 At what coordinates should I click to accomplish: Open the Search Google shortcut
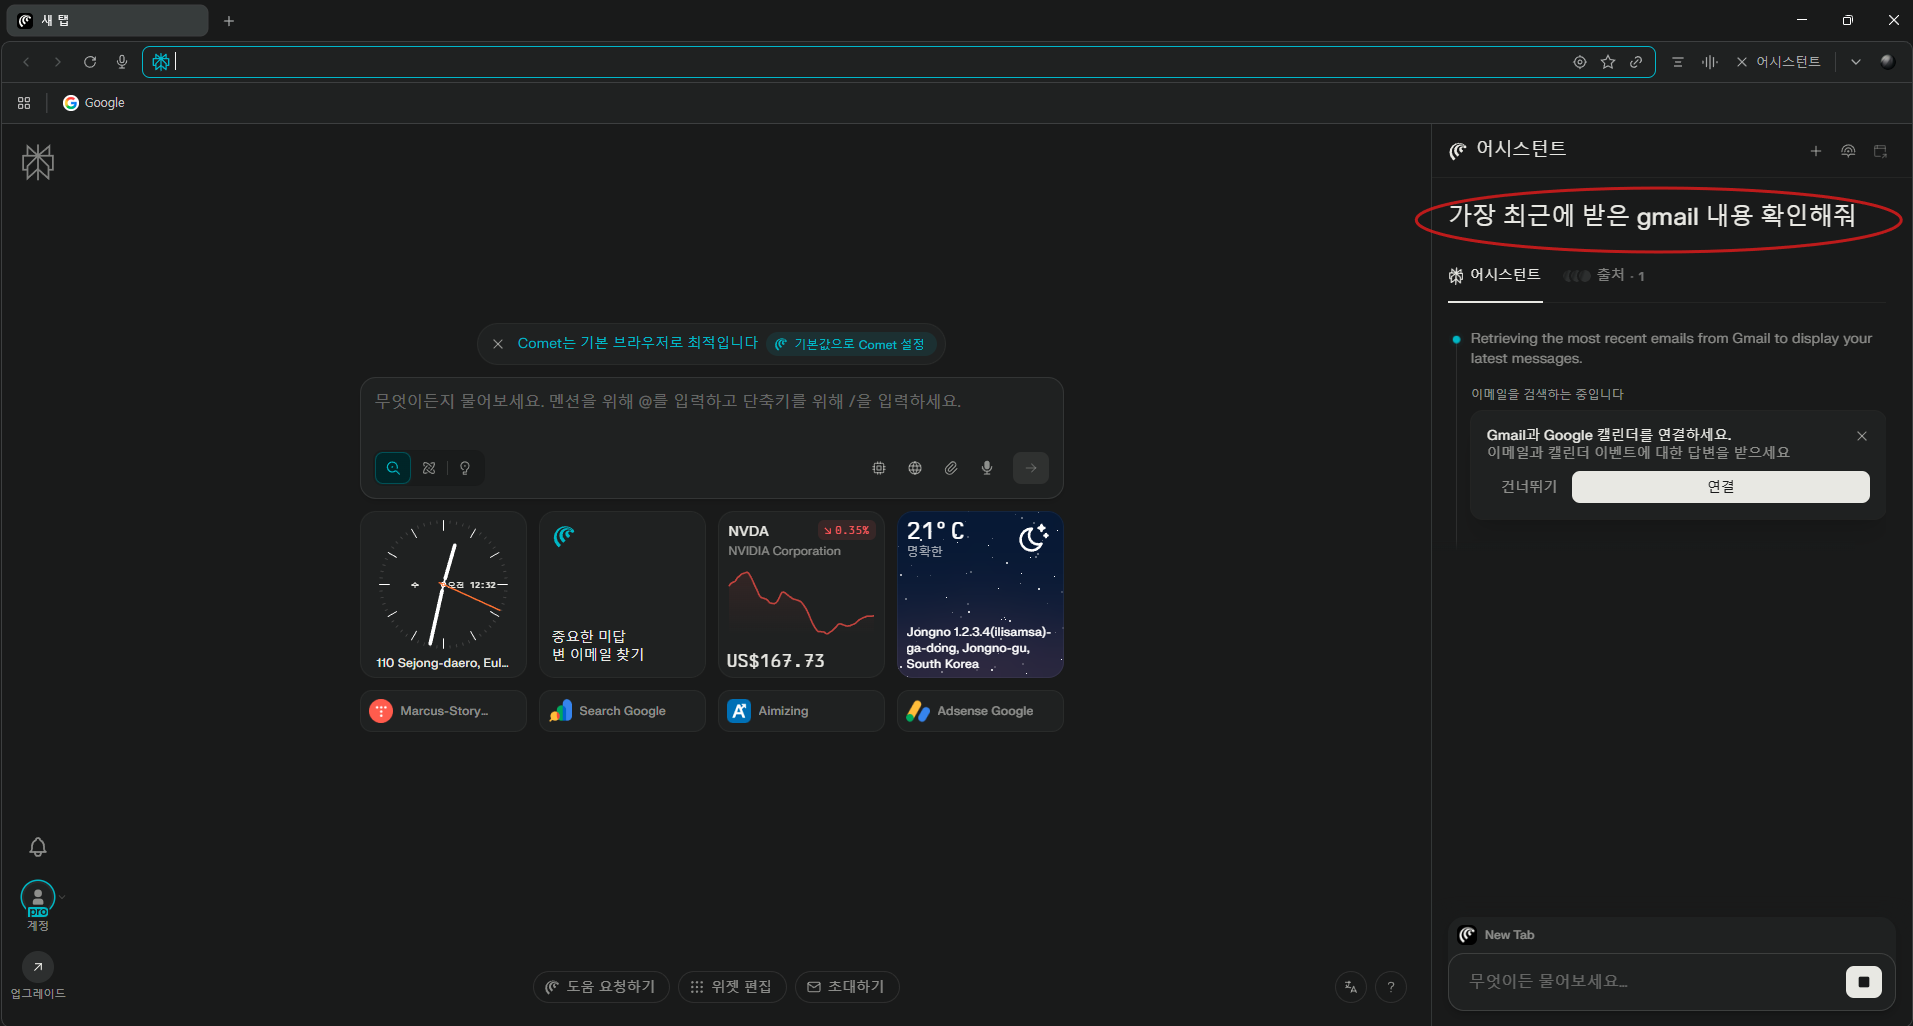(x=622, y=711)
